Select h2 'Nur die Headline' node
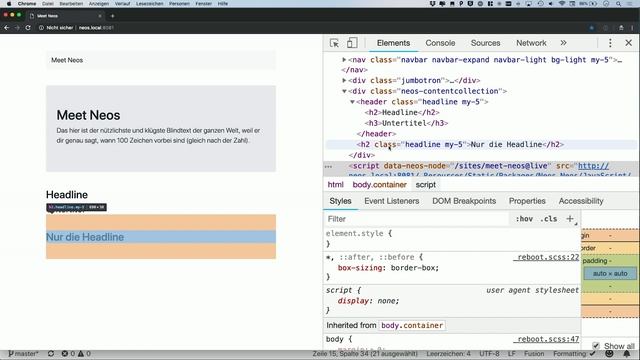 coord(460,144)
